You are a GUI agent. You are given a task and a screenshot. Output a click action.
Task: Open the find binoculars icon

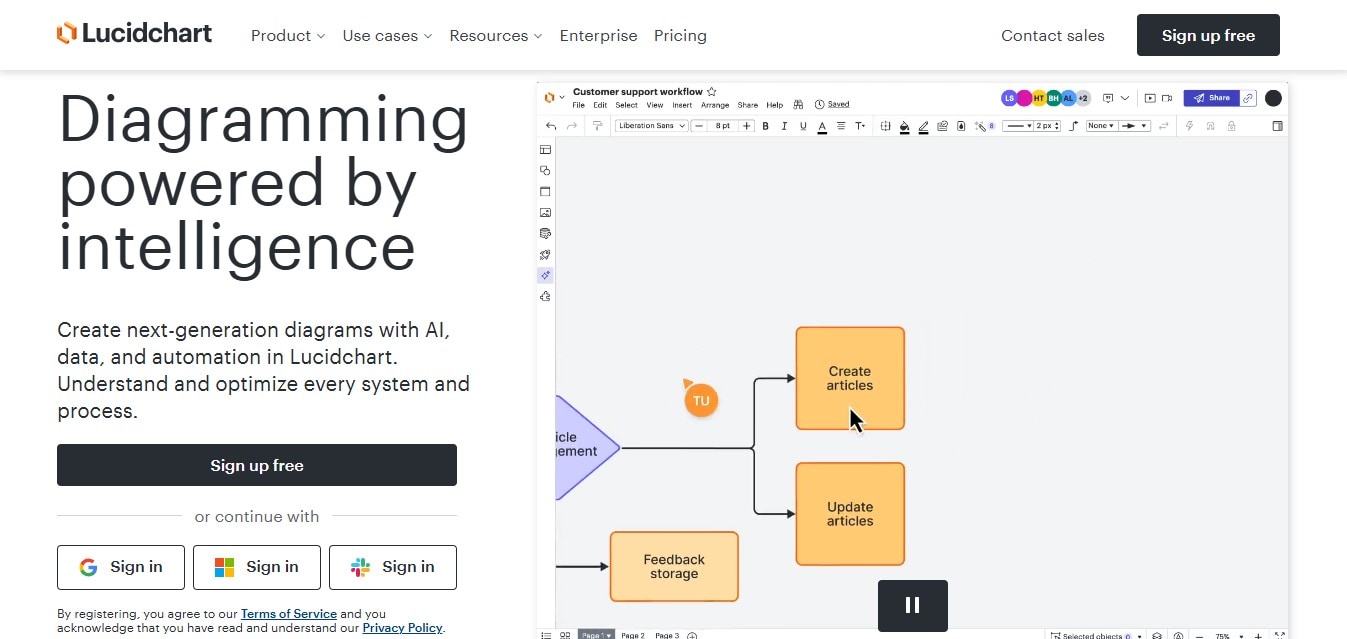(798, 104)
